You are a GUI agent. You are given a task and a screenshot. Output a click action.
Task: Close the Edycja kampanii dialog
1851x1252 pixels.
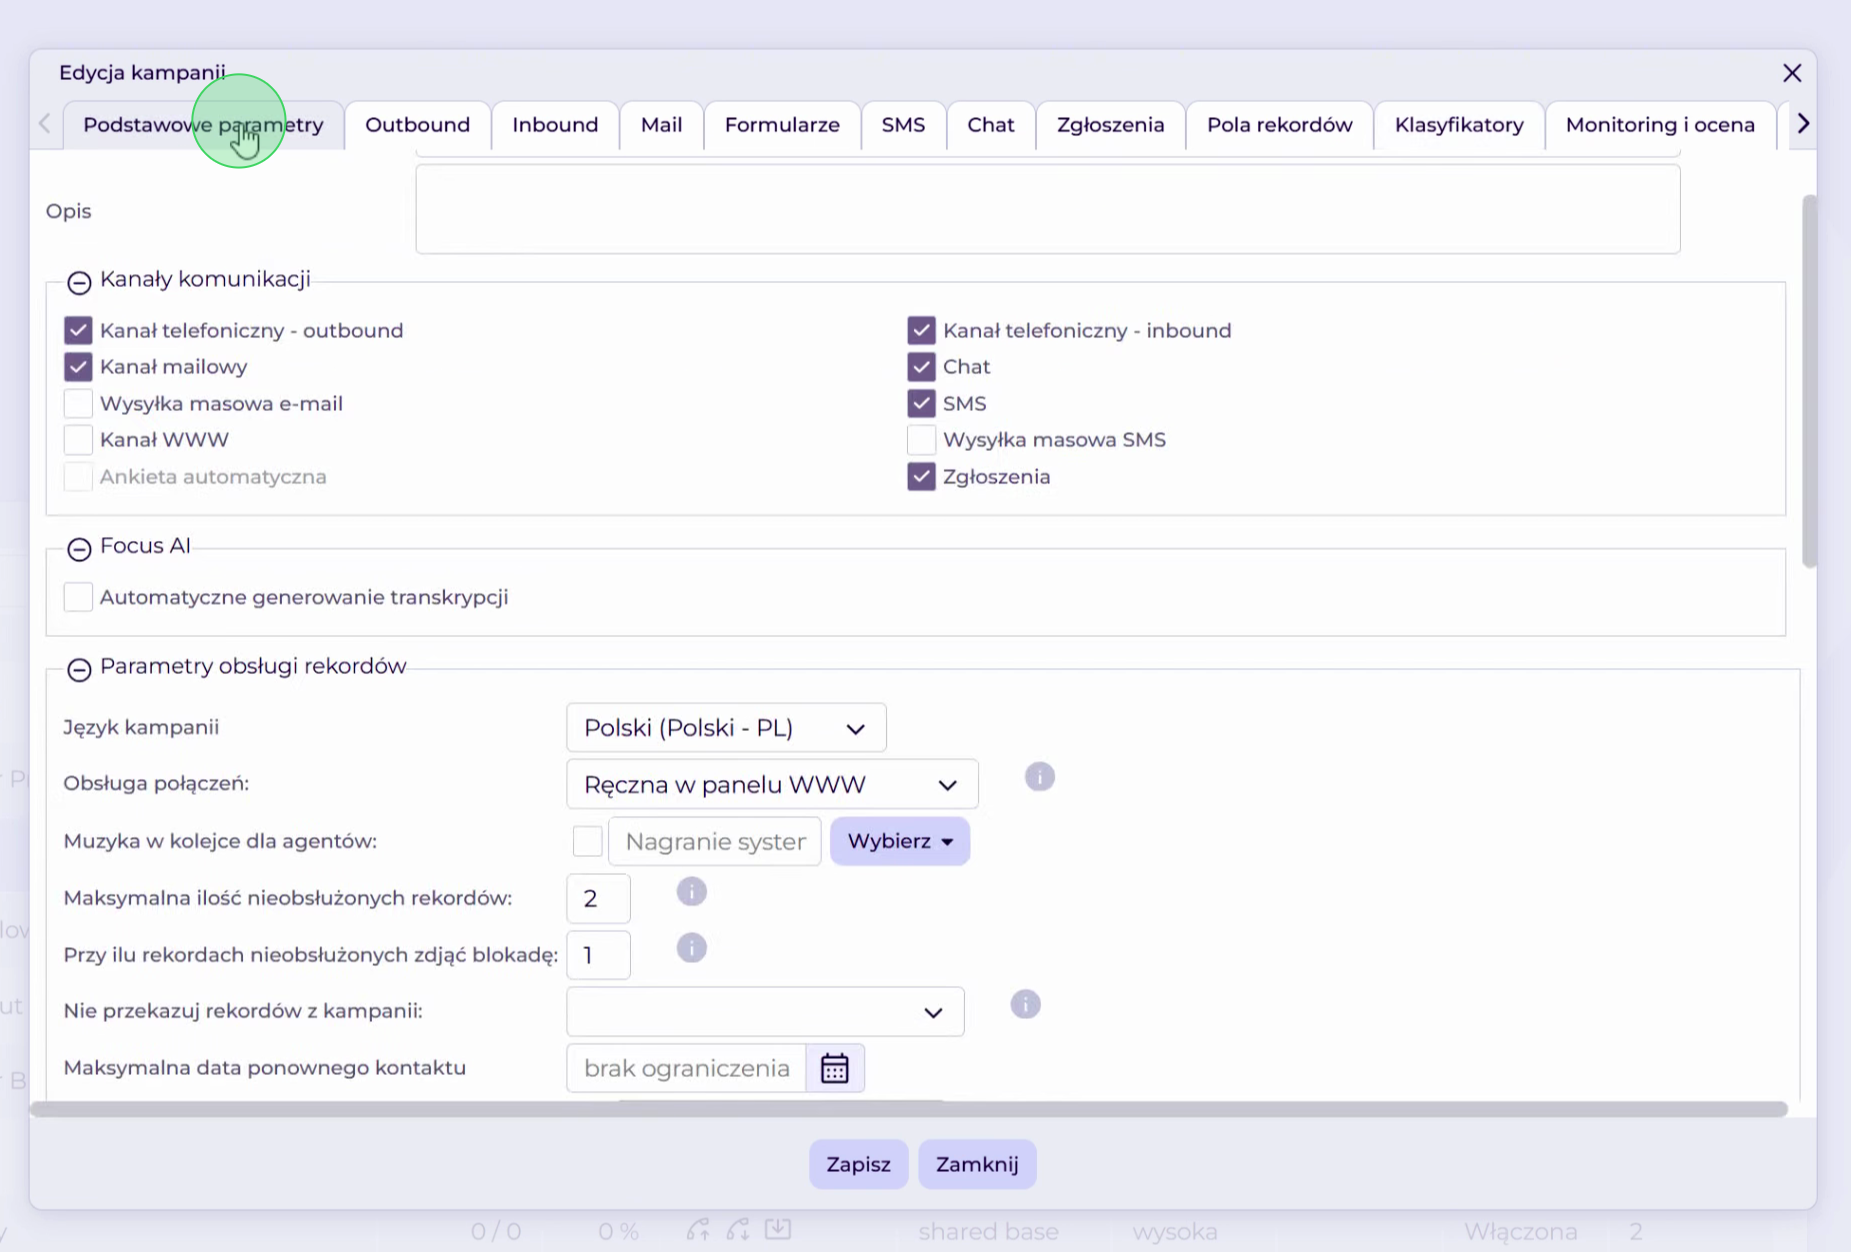(1792, 73)
